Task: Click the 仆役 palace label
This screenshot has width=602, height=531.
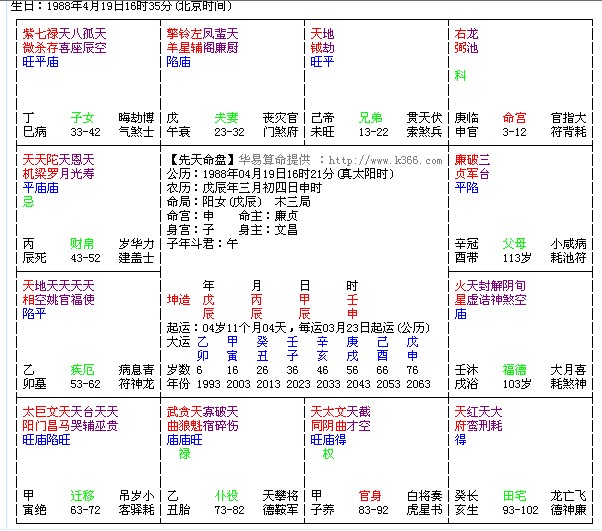Action: (227, 496)
